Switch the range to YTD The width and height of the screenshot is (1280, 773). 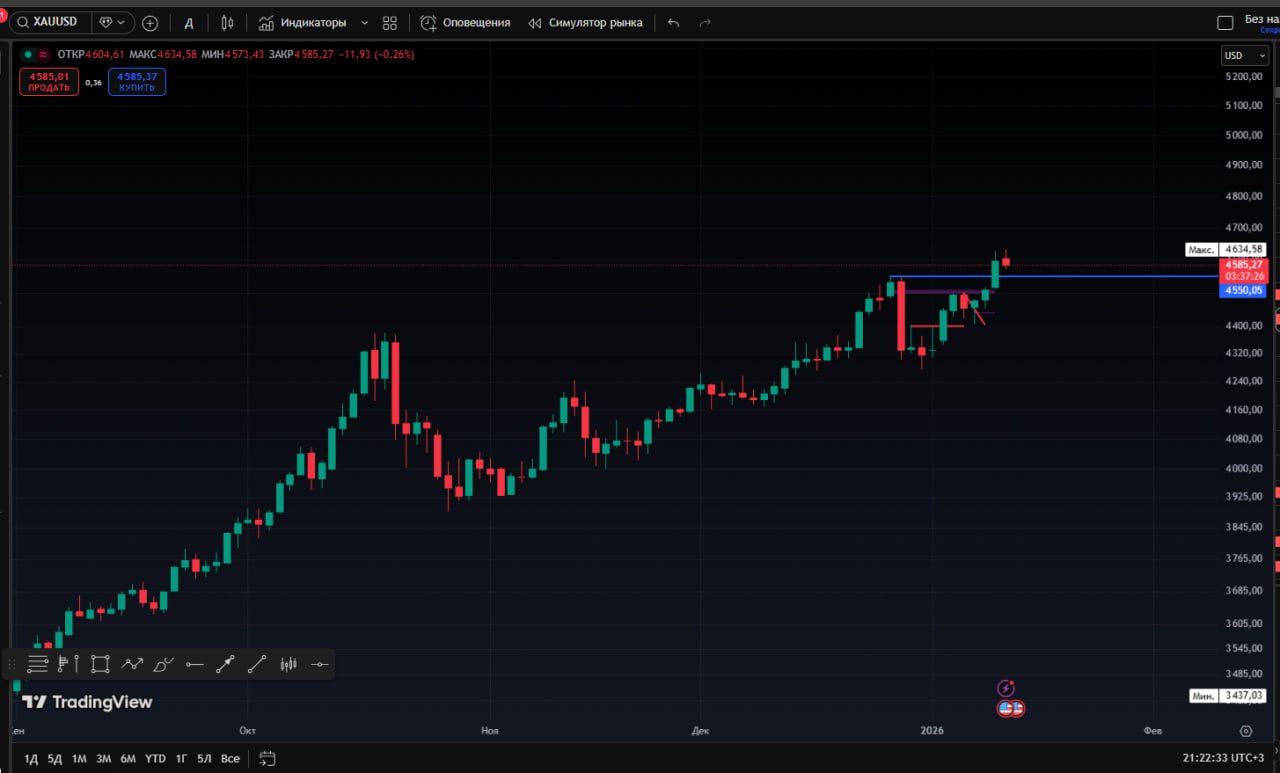click(155, 758)
